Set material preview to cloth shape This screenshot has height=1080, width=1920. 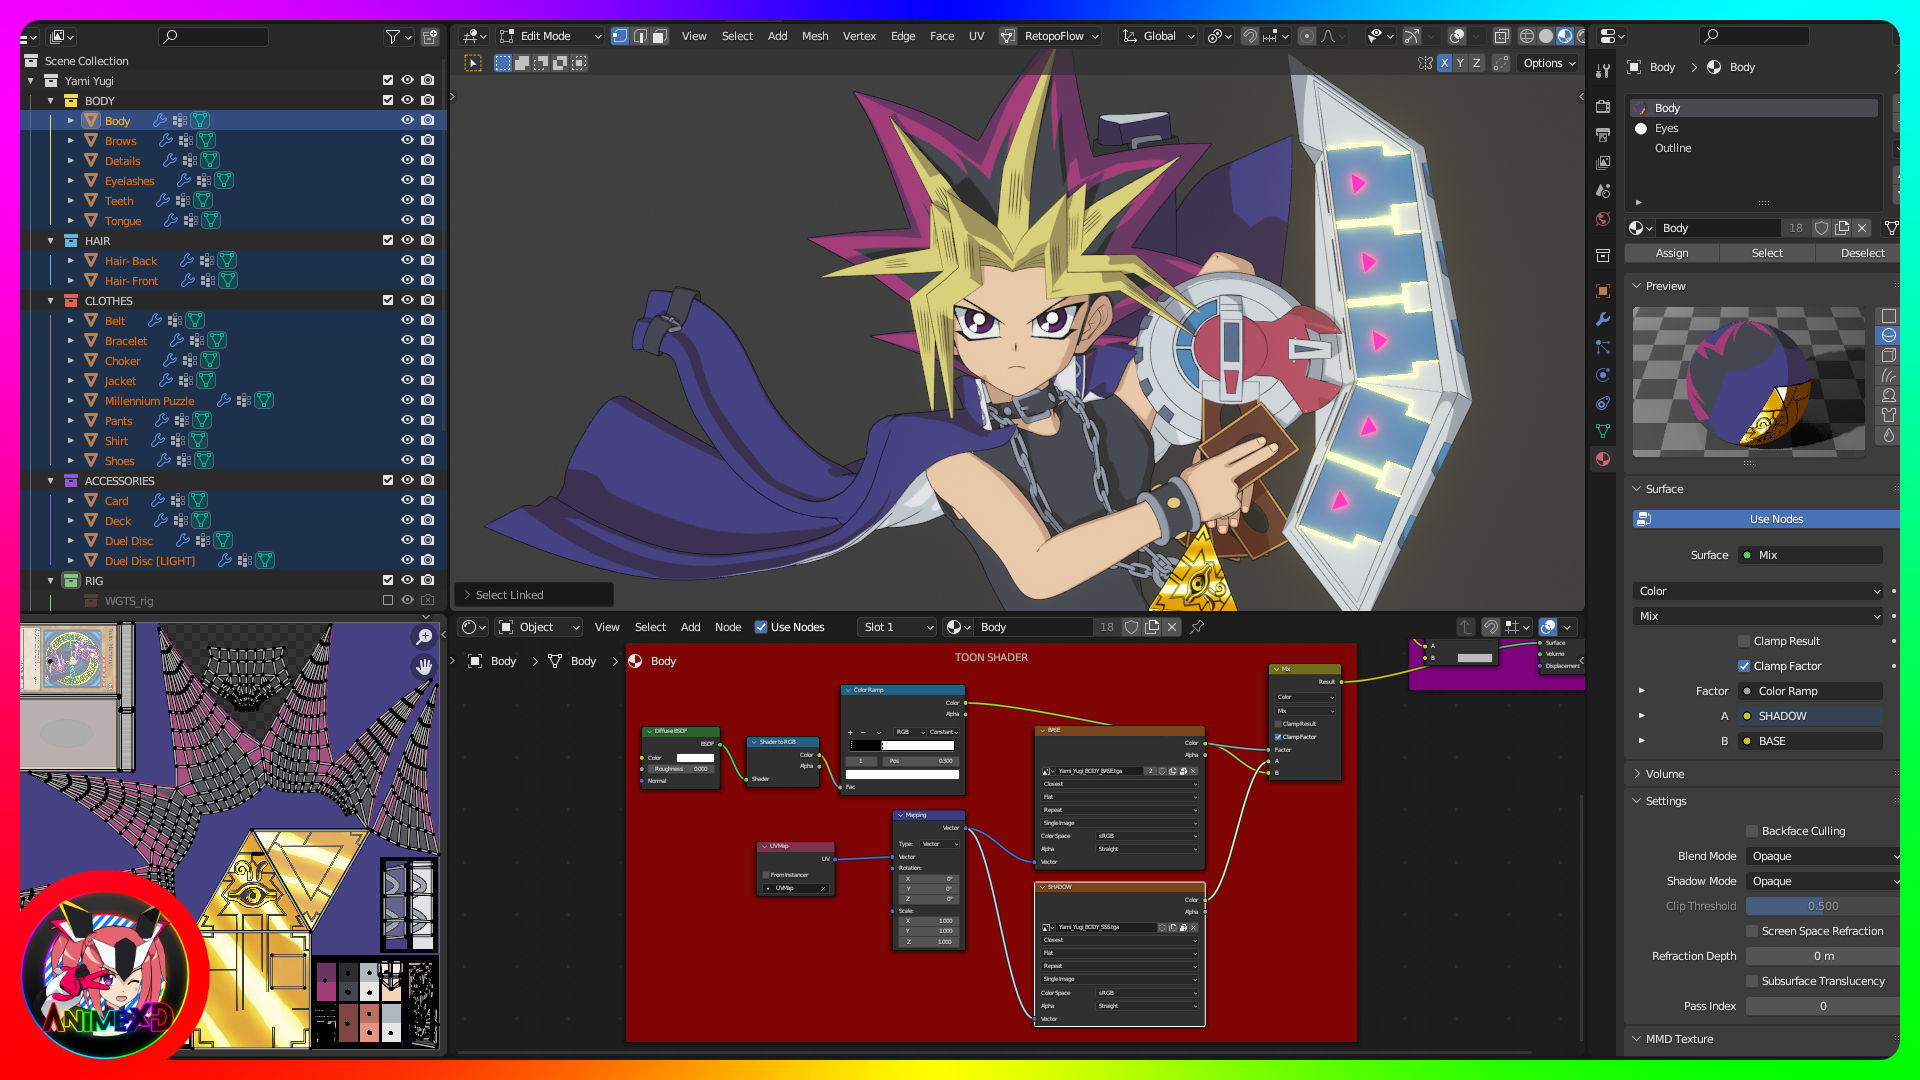(1889, 415)
